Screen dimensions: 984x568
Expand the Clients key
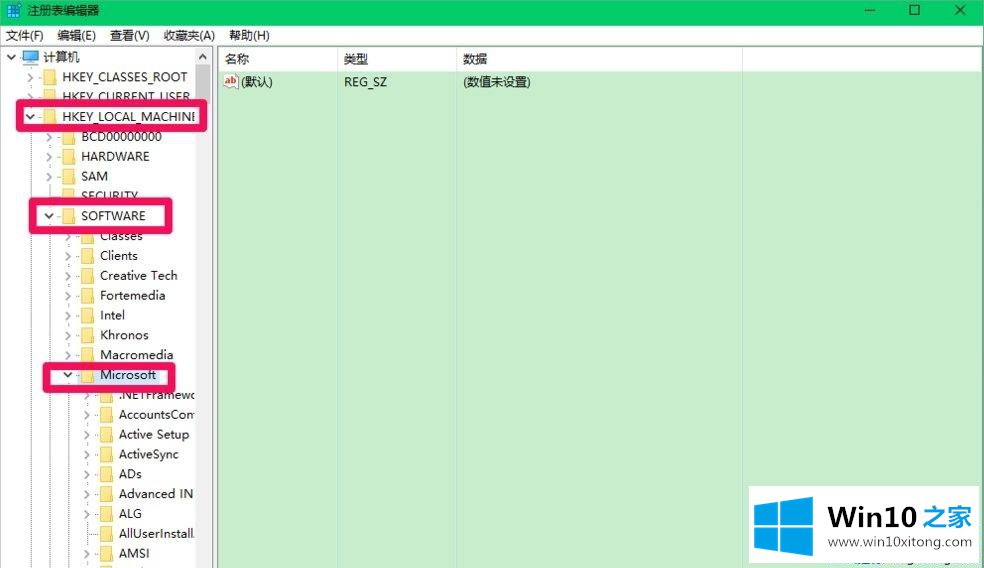68,255
